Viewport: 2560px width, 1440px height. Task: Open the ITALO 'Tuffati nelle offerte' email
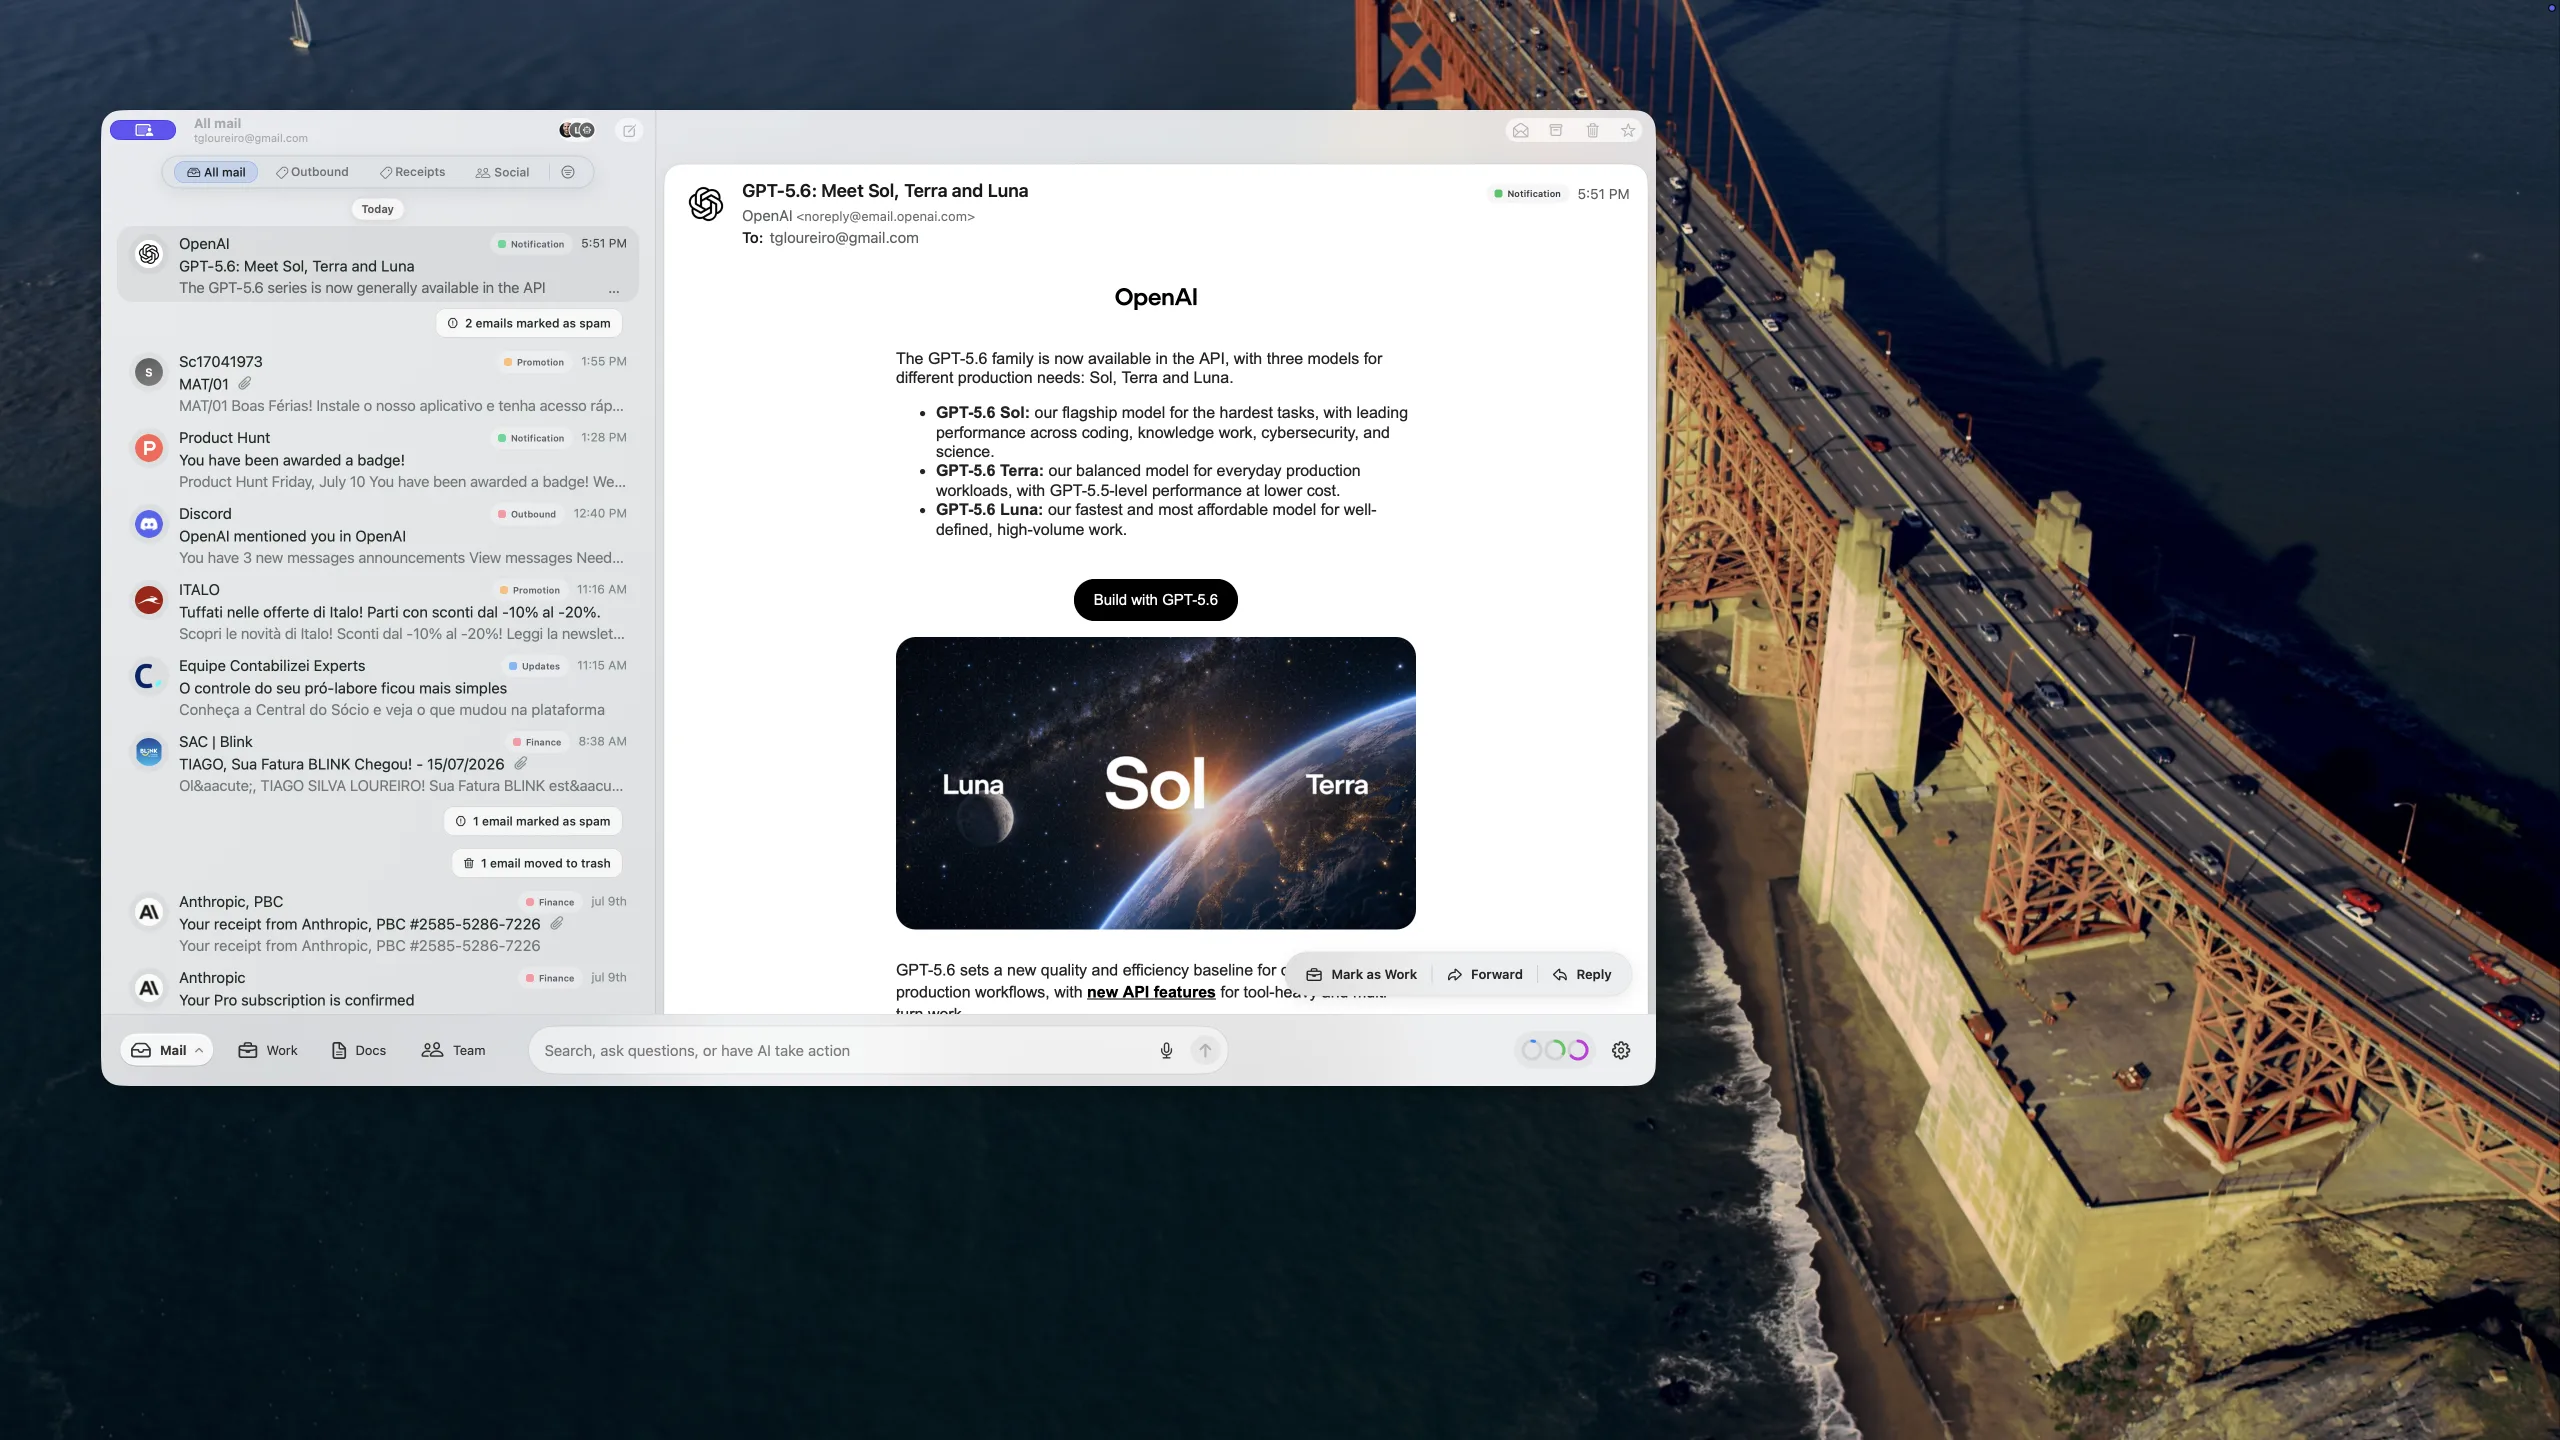(380, 612)
